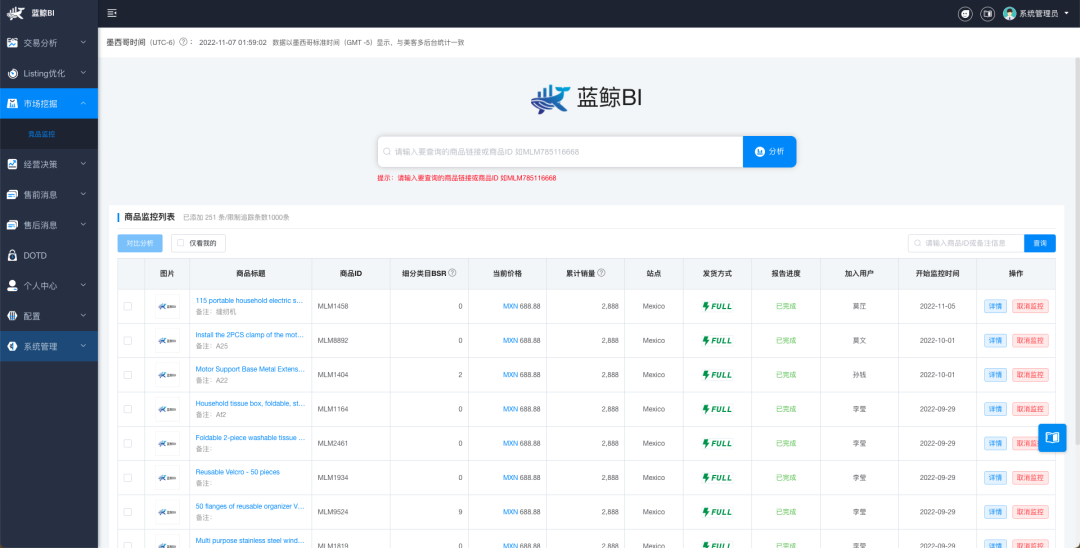The image size is (1080, 548).
Task: Open the floating blue book help button
Action: tap(1052, 438)
